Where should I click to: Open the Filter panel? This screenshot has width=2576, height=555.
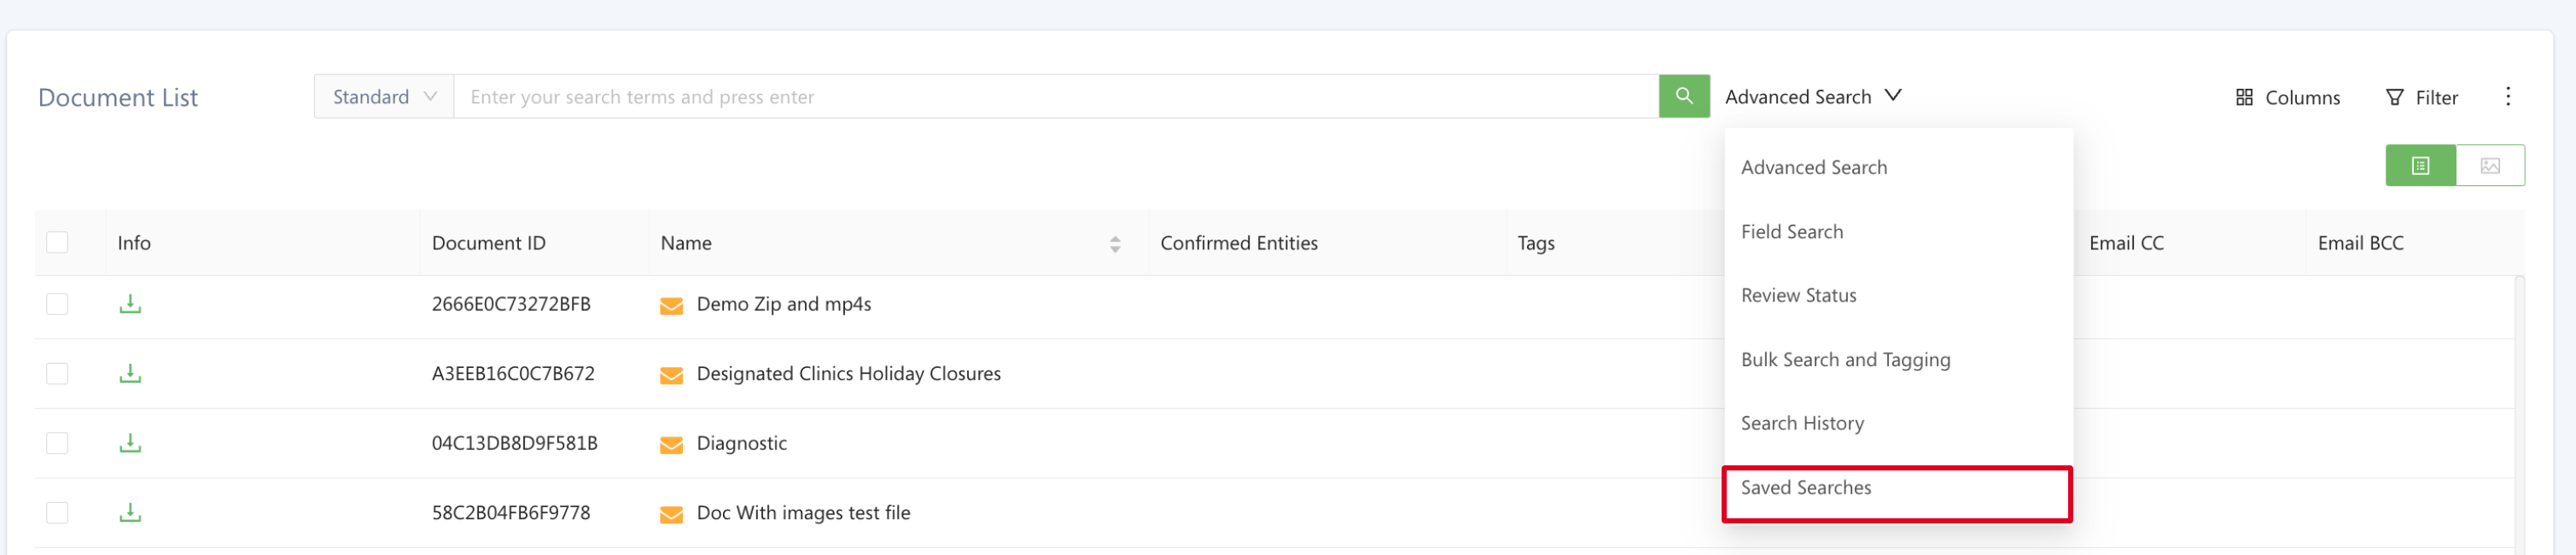(x=2421, y=97)
